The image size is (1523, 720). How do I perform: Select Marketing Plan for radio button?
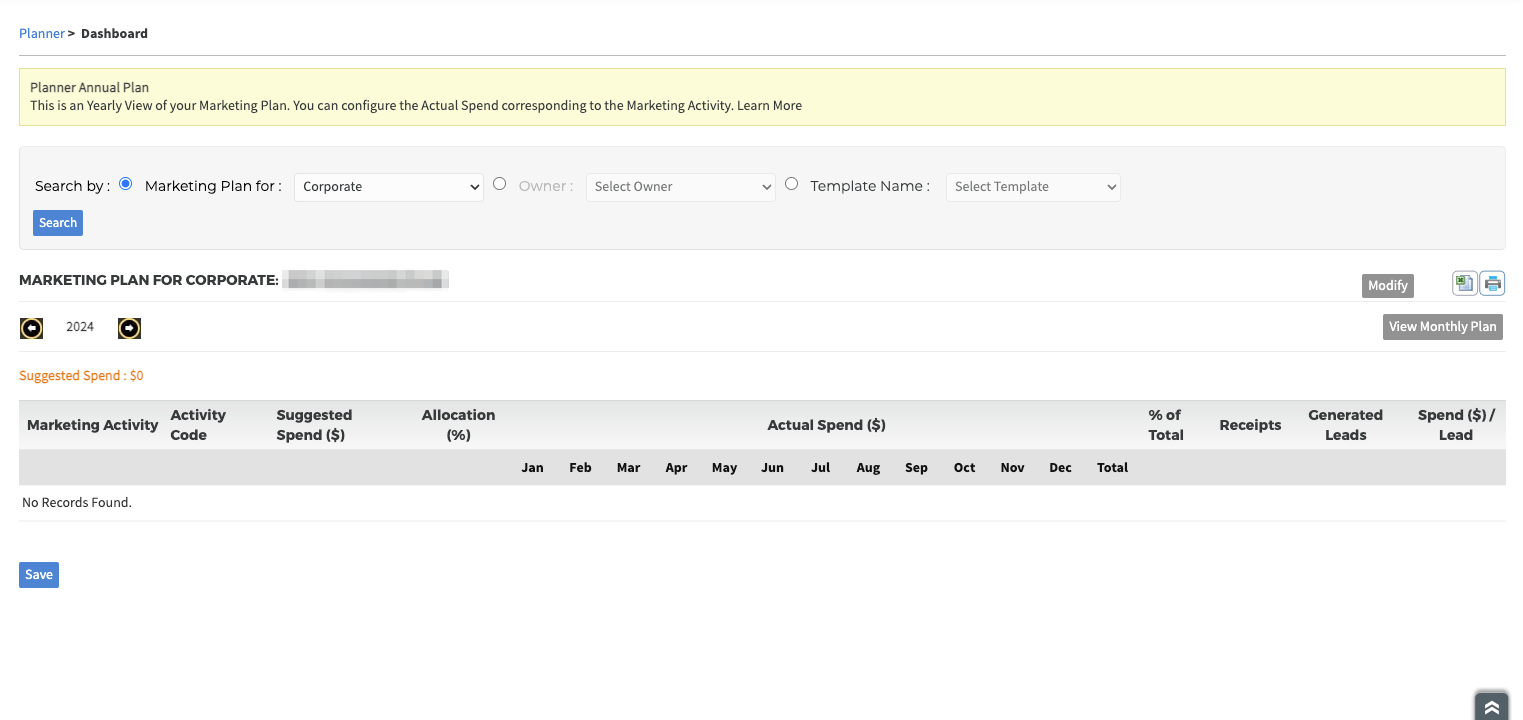tap(125, 184)
